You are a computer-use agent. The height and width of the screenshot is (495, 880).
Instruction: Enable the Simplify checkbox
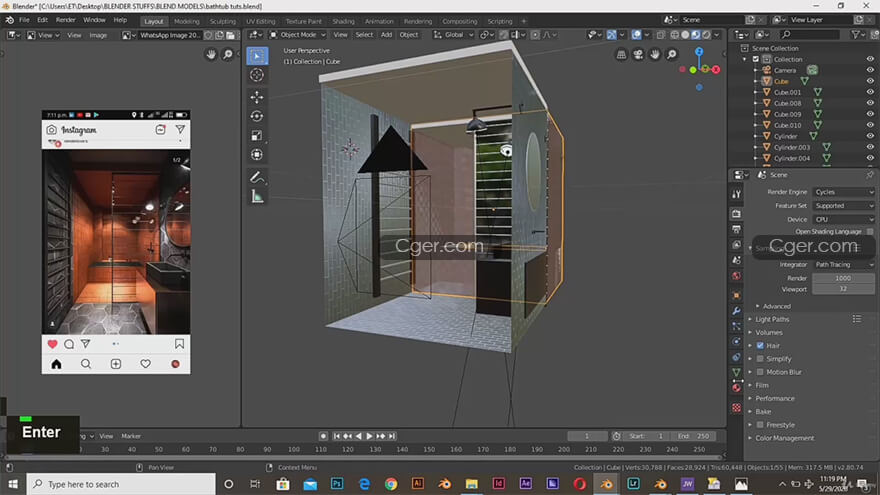click(x=760, y=358)
